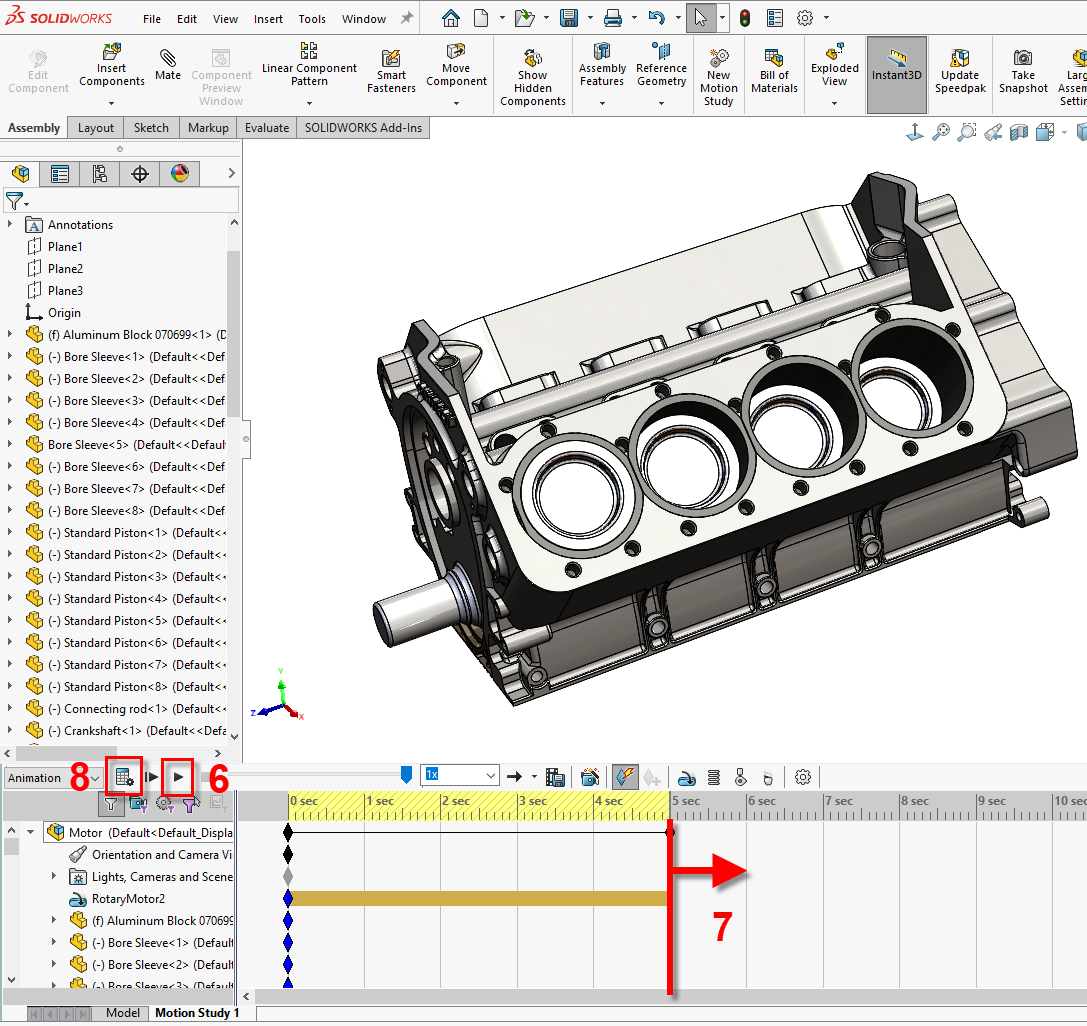Click the Linear Component Pattern tool
The image size is (1087, 1026).
[309, 64]
